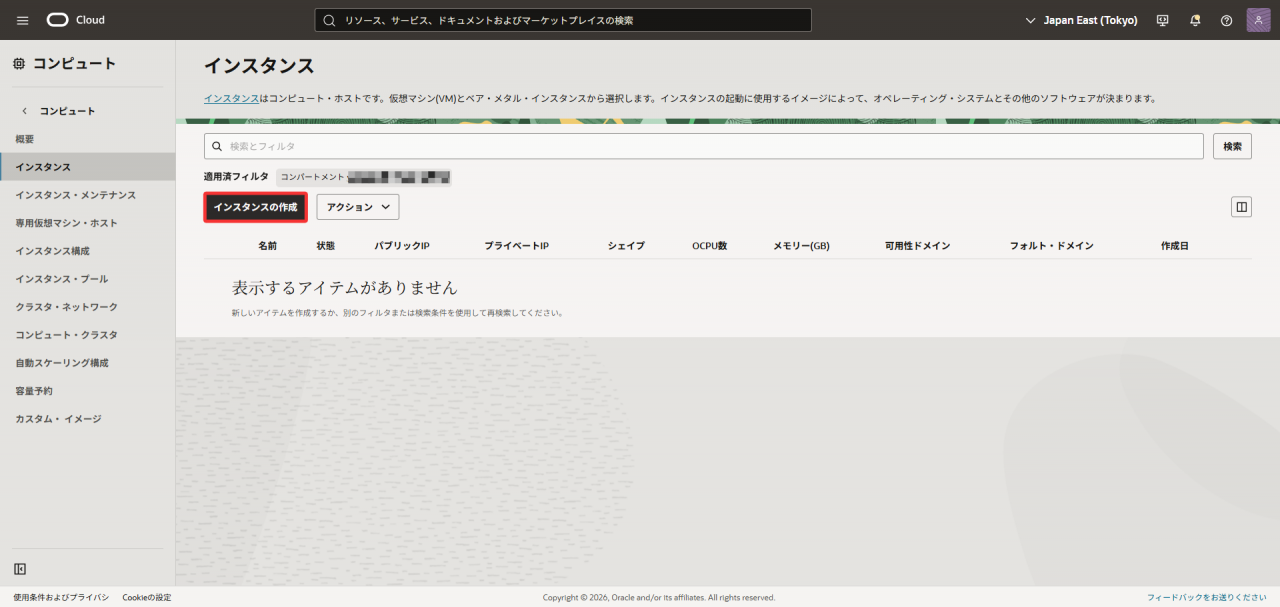Open 使用条件およびプライバシ footer link
Image resolution: width=1280 pixels, height=607 pixels.
coord(61,597)
